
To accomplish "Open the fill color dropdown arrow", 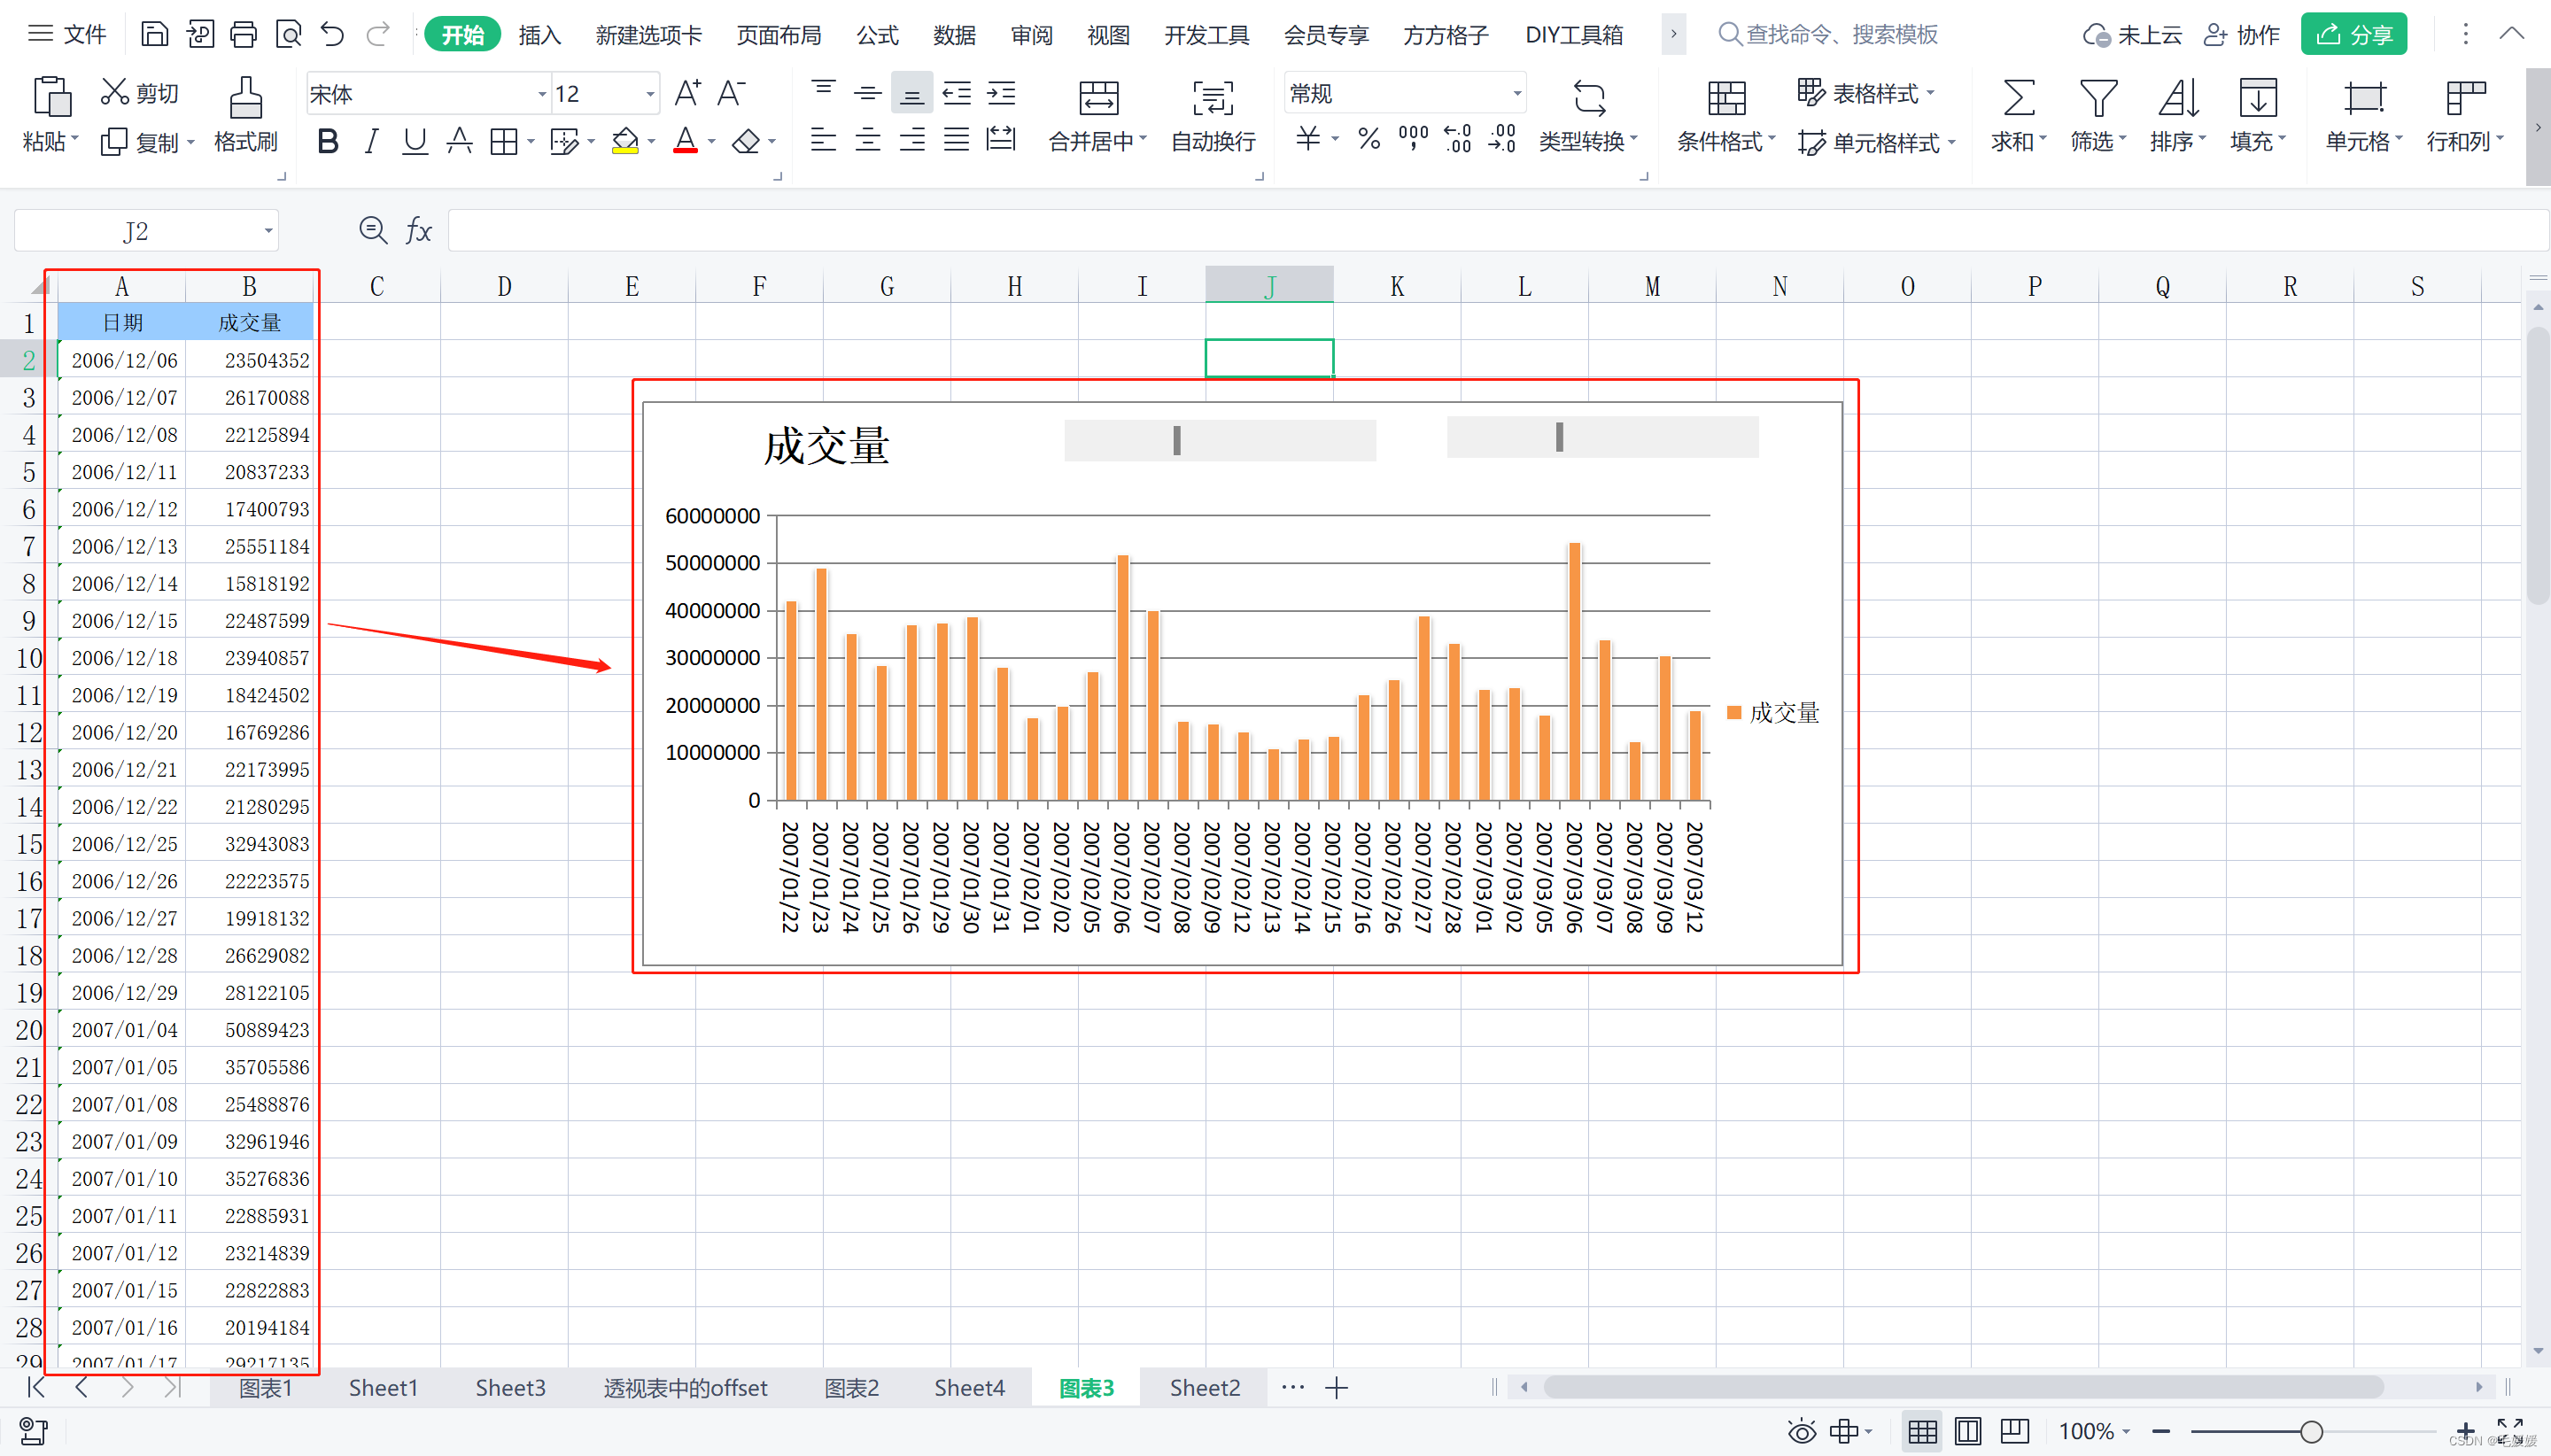I will pos(652,141).
